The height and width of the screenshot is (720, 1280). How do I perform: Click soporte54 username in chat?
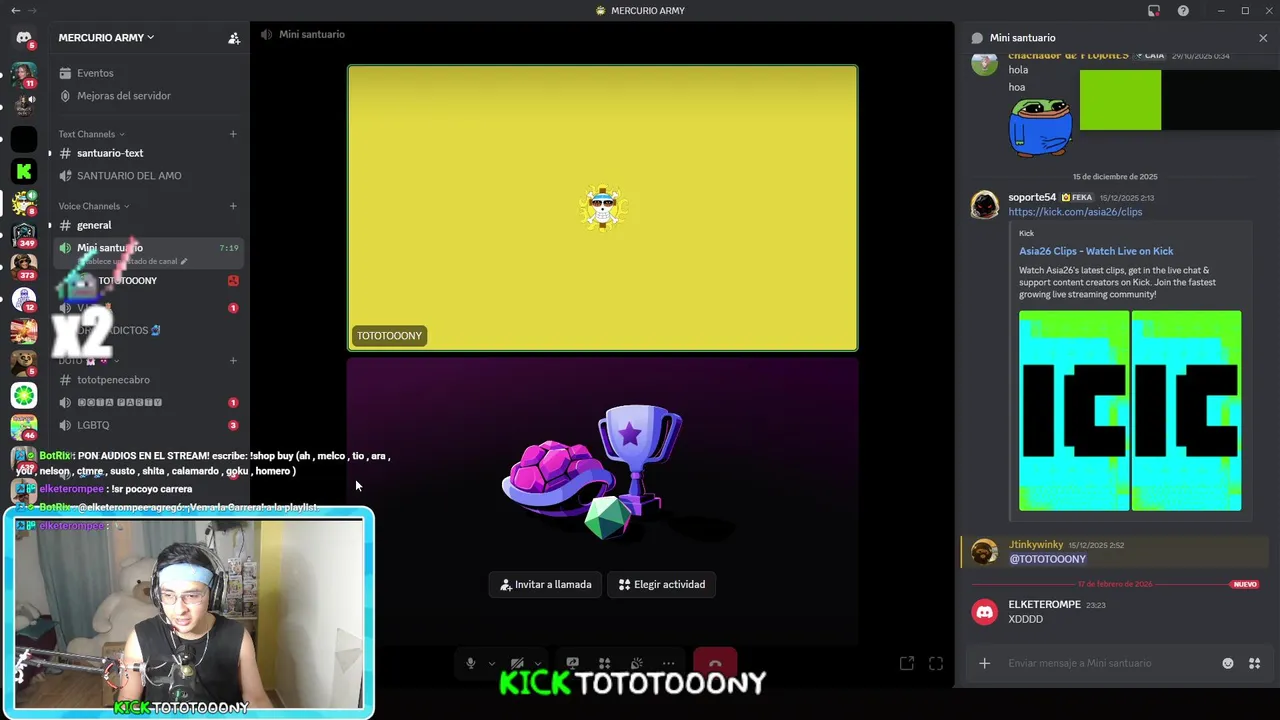pyautogui.click(x=1032, y=198)
